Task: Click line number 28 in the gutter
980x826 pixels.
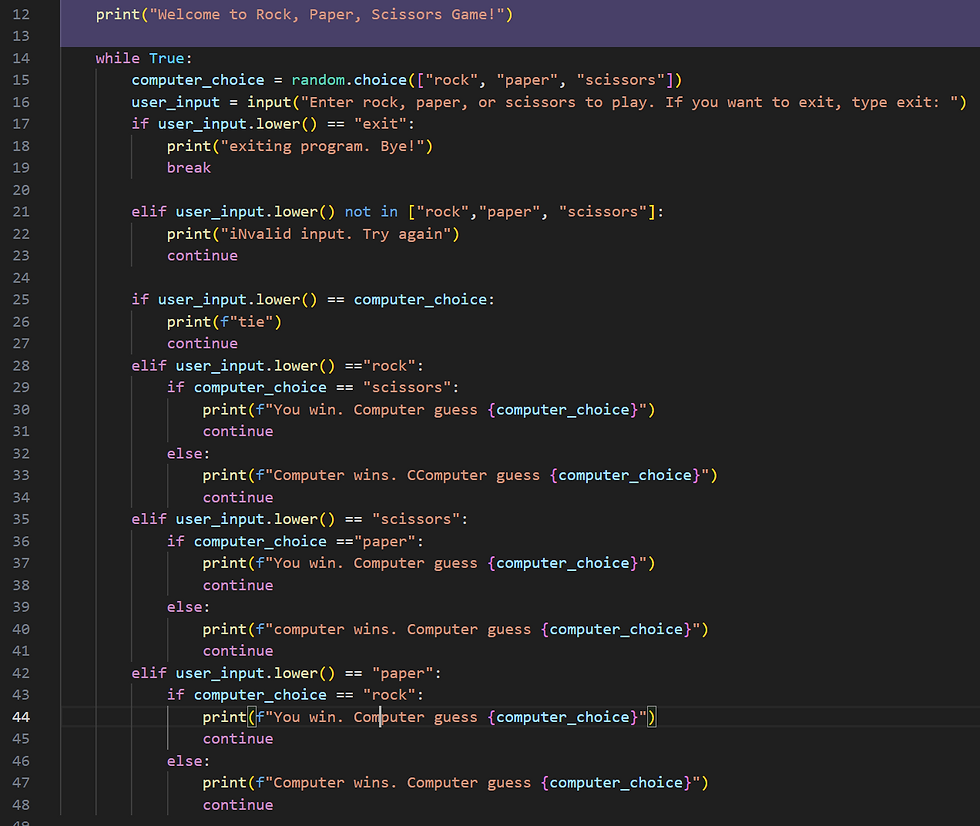Action: click(x=21, y=366)
